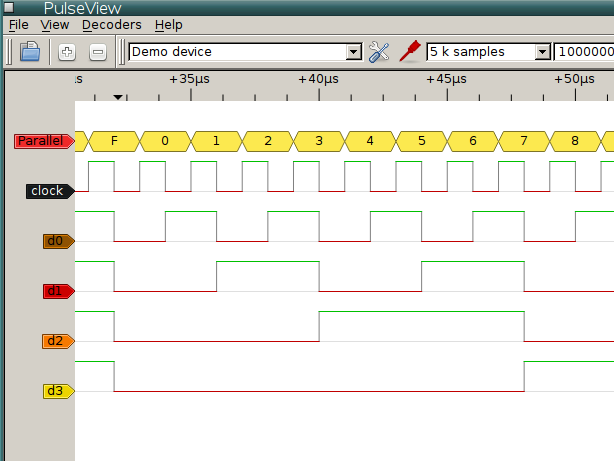Select the d1 channel label
Screen dimensions: 614x461
59,291
